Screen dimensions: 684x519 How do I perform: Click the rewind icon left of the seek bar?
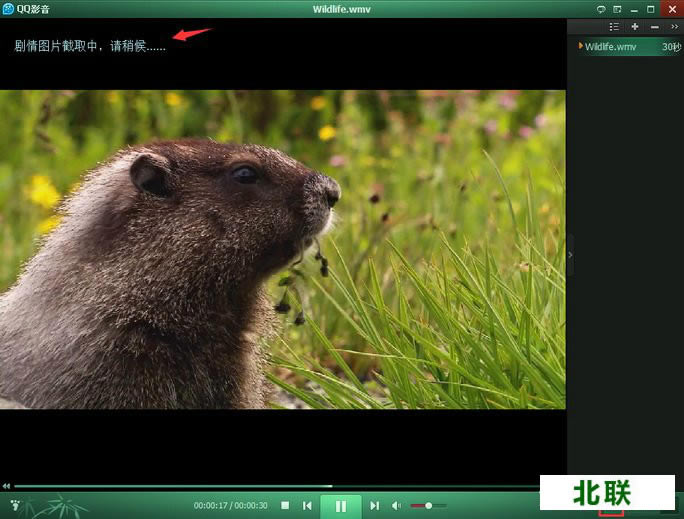point(7,486)
